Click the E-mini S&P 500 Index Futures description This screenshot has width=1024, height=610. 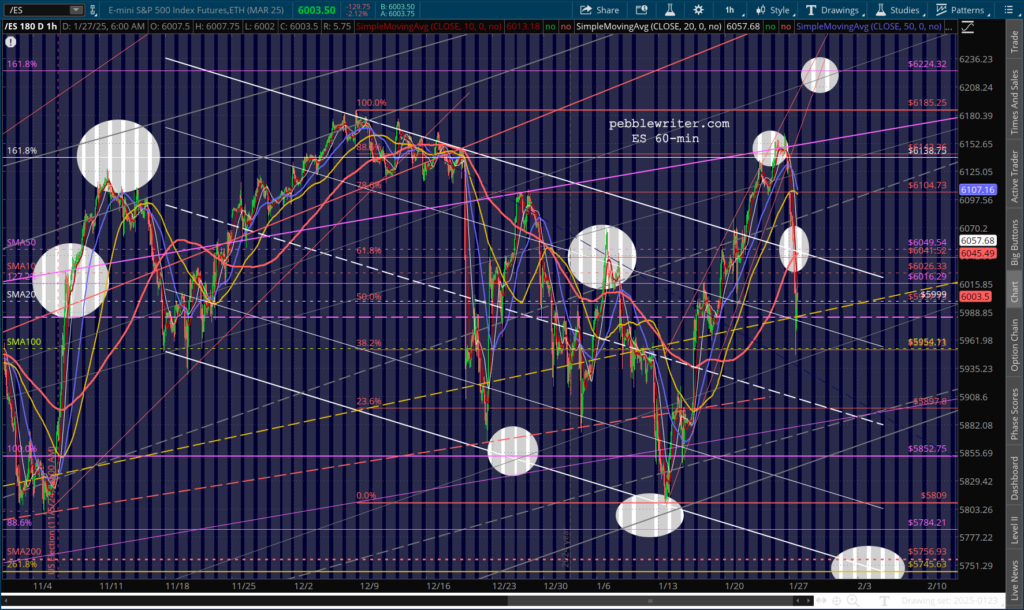click(196, 10)
